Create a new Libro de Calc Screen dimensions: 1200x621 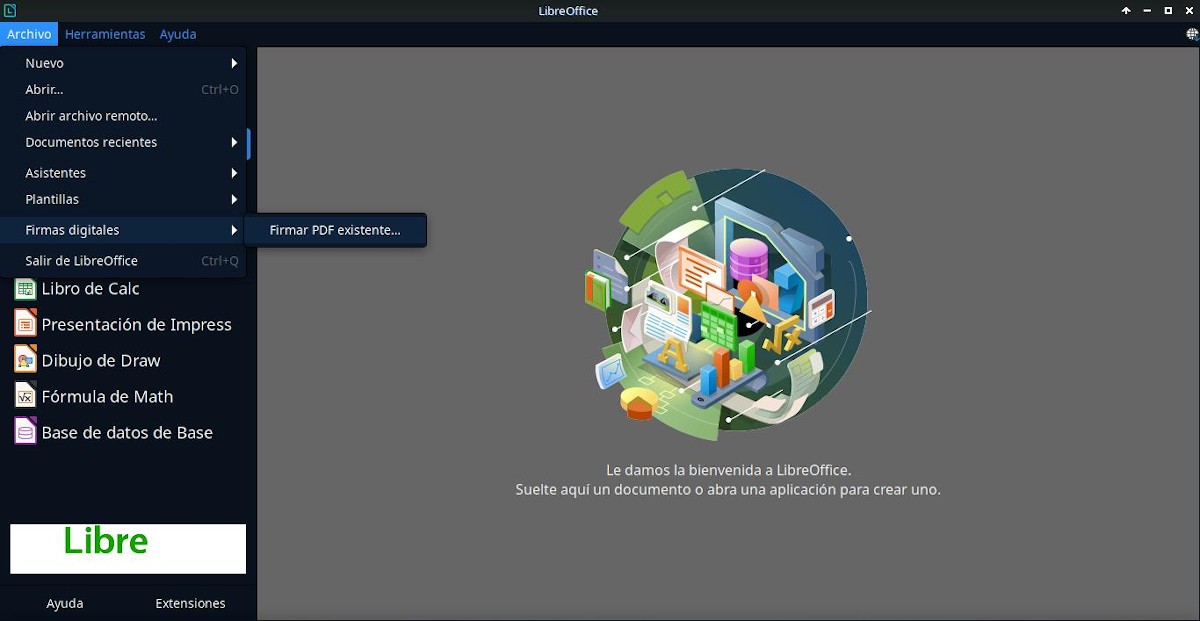click(90, 289)
